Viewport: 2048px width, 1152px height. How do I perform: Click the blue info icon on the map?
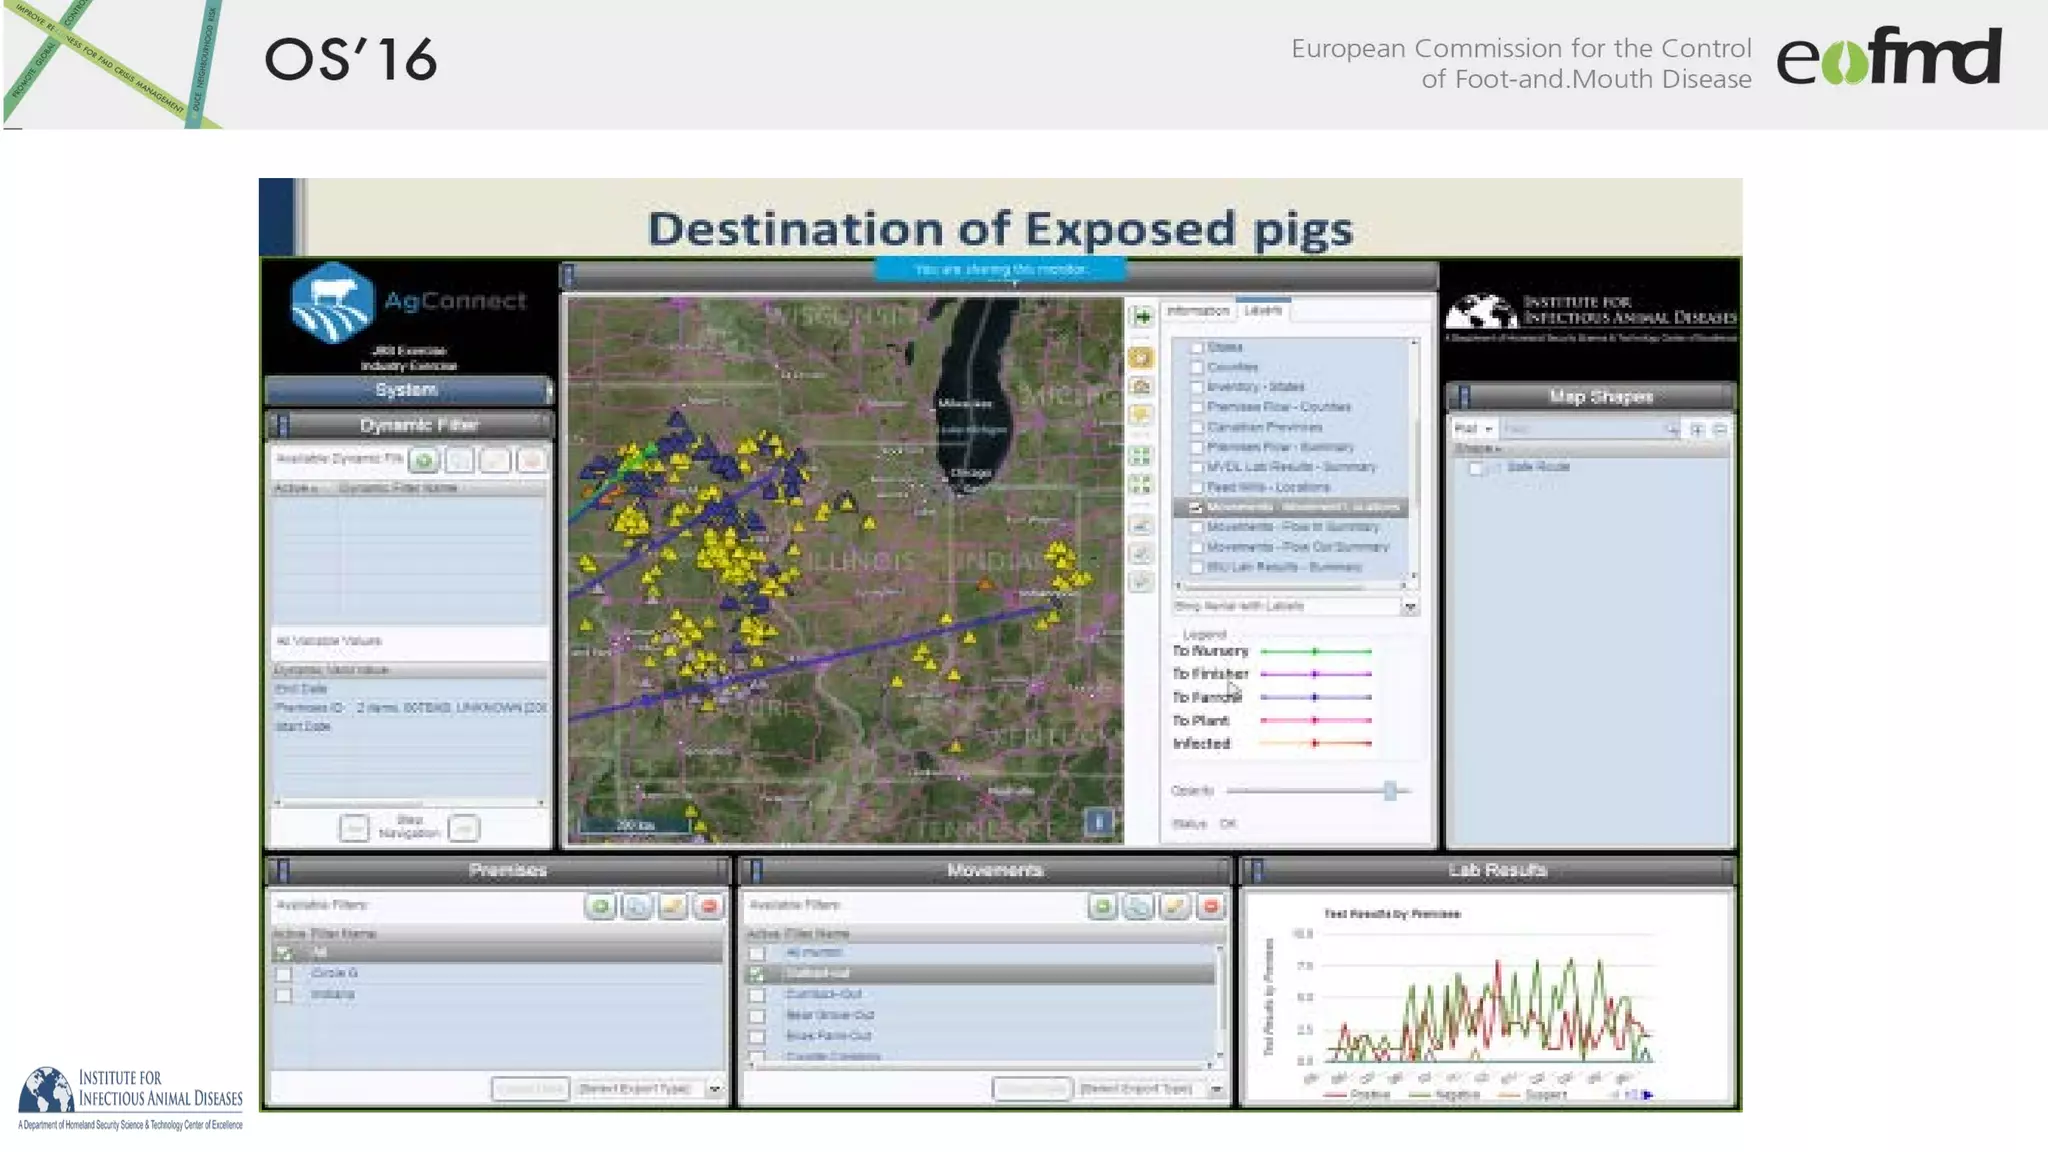(x=1098, y=822)
